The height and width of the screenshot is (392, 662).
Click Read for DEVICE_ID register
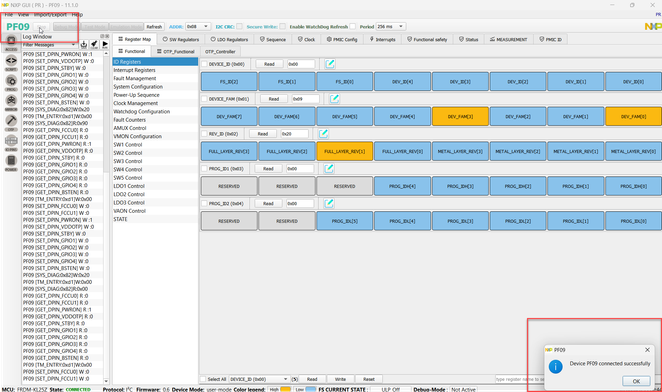[x=269, y=64]
